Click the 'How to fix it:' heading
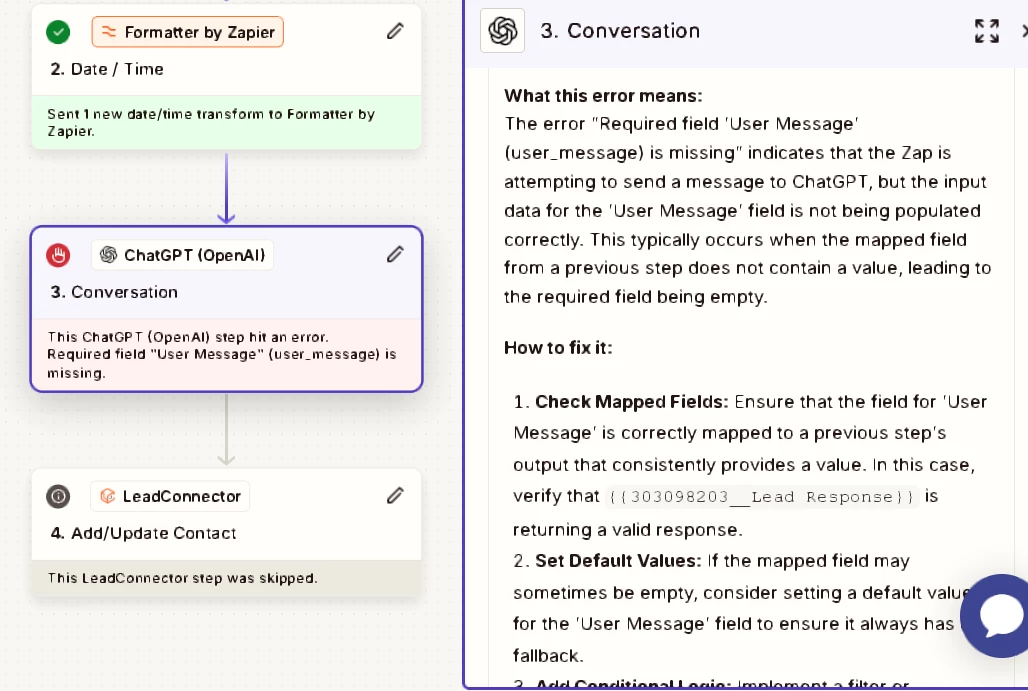 tap(558, 347)
